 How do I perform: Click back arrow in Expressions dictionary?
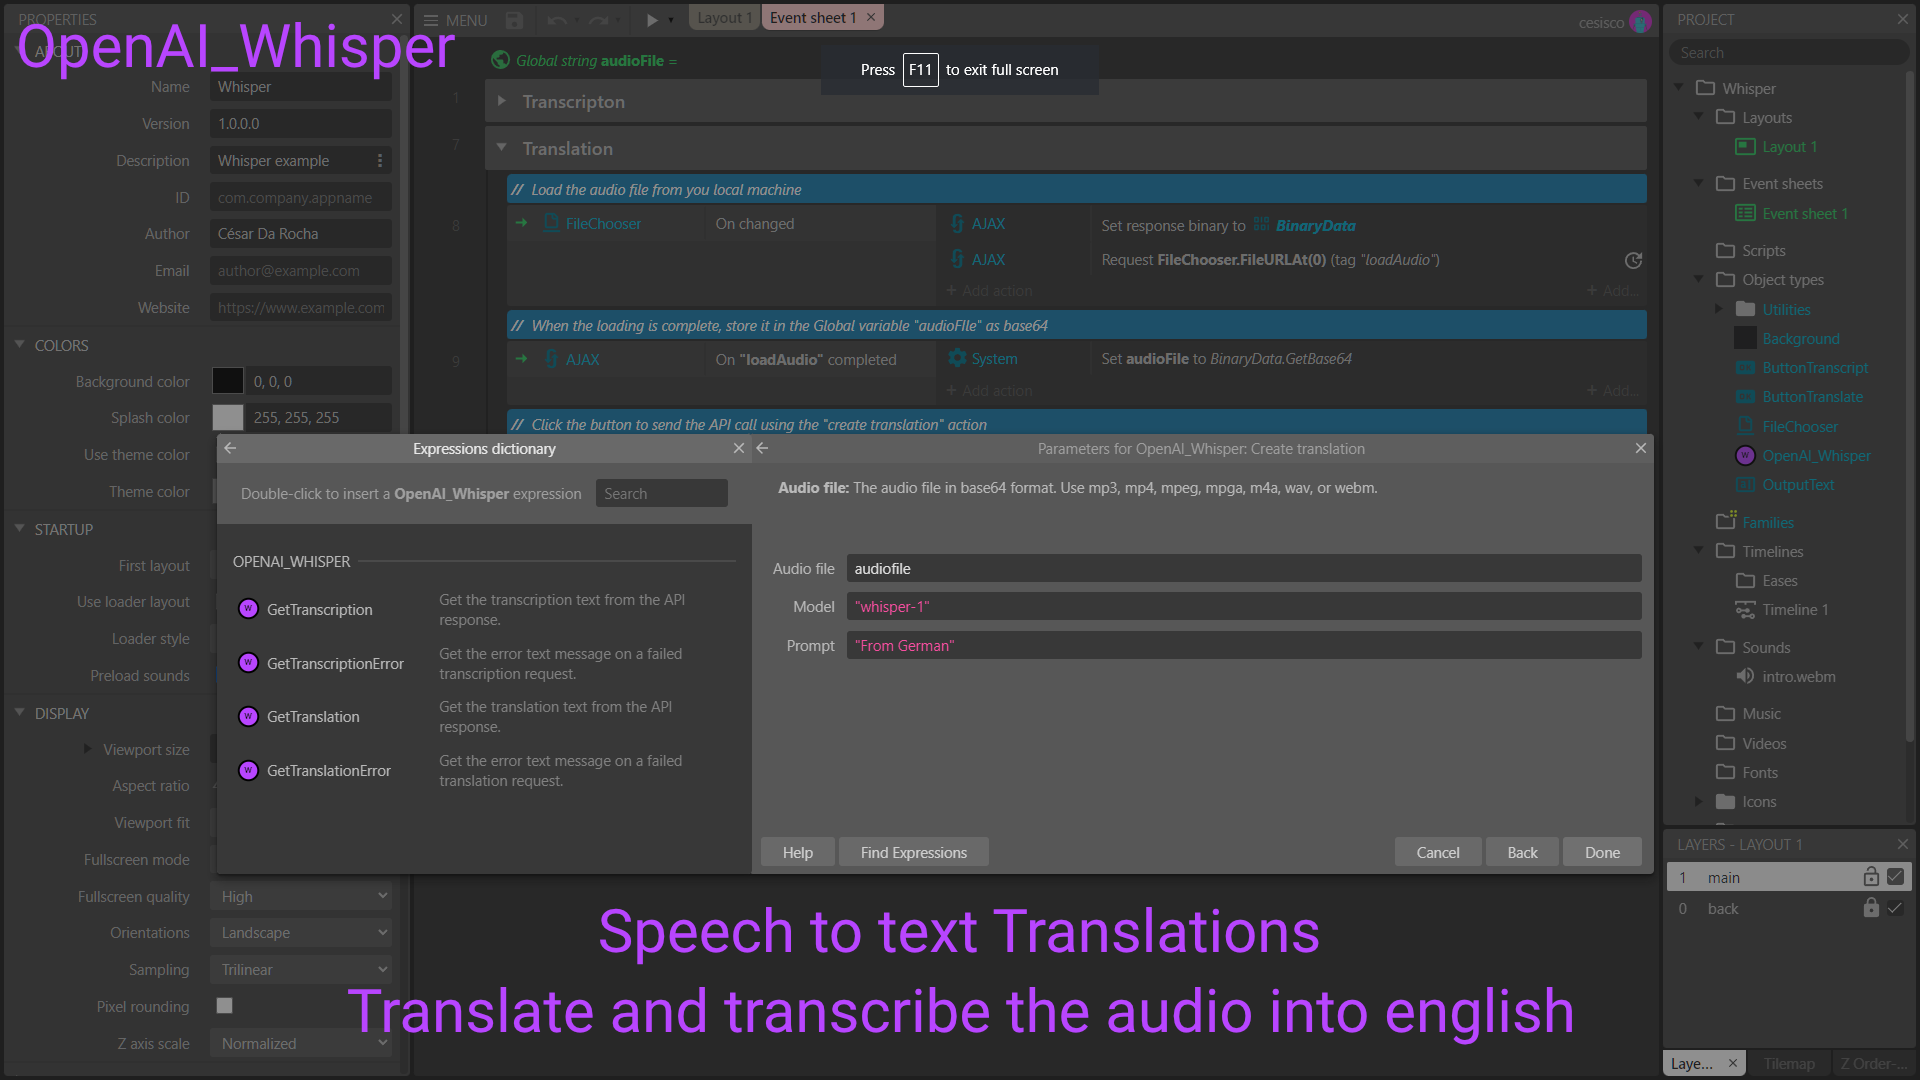click(231, 448)
